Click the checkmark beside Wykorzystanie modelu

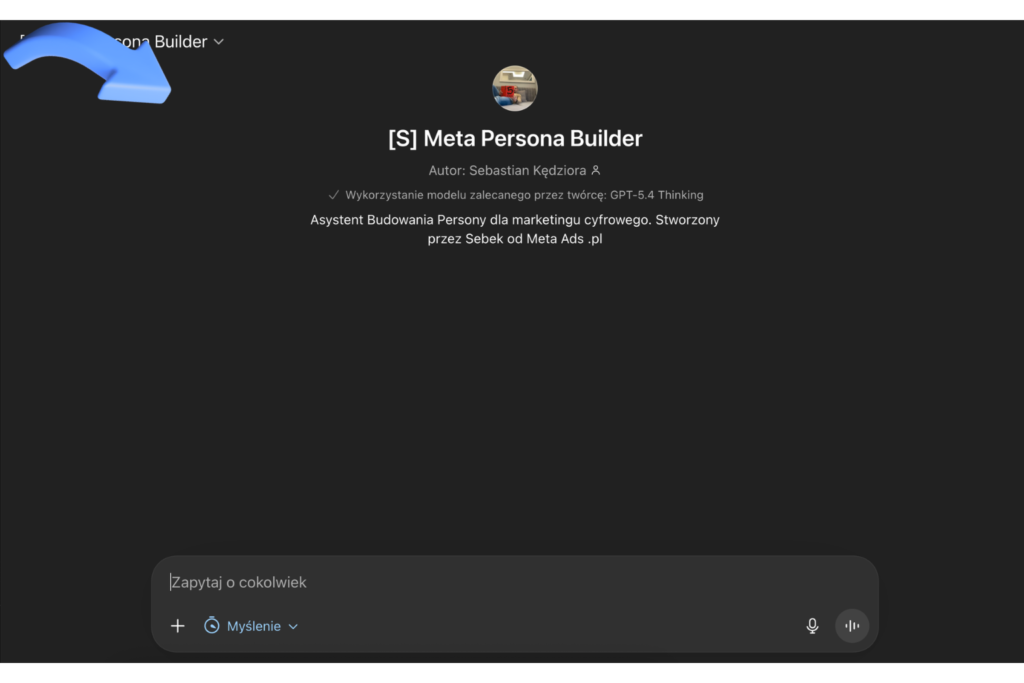click(334, 195)
